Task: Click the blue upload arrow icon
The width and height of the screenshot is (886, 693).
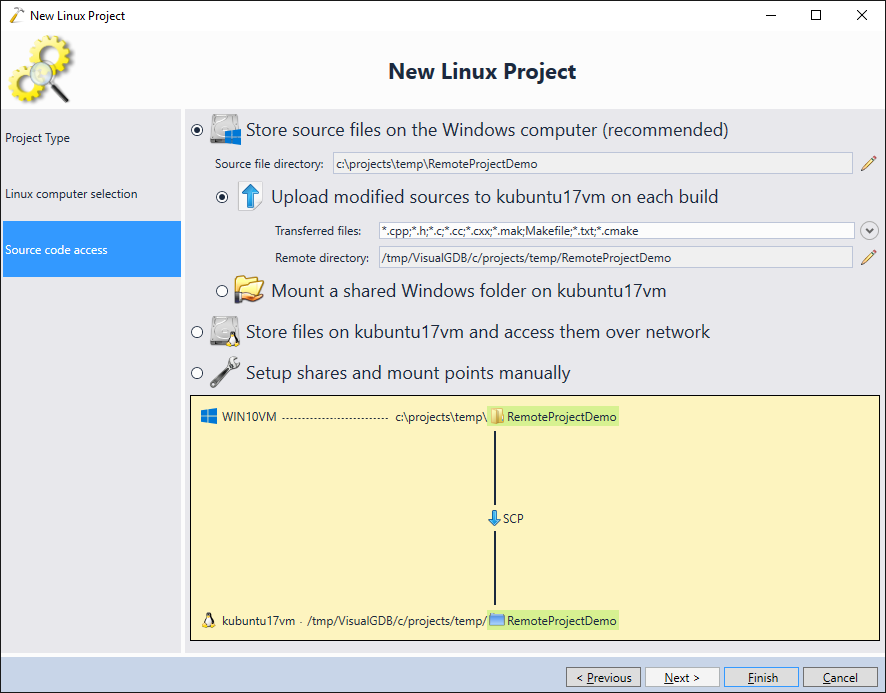Action: coord(250,197)
